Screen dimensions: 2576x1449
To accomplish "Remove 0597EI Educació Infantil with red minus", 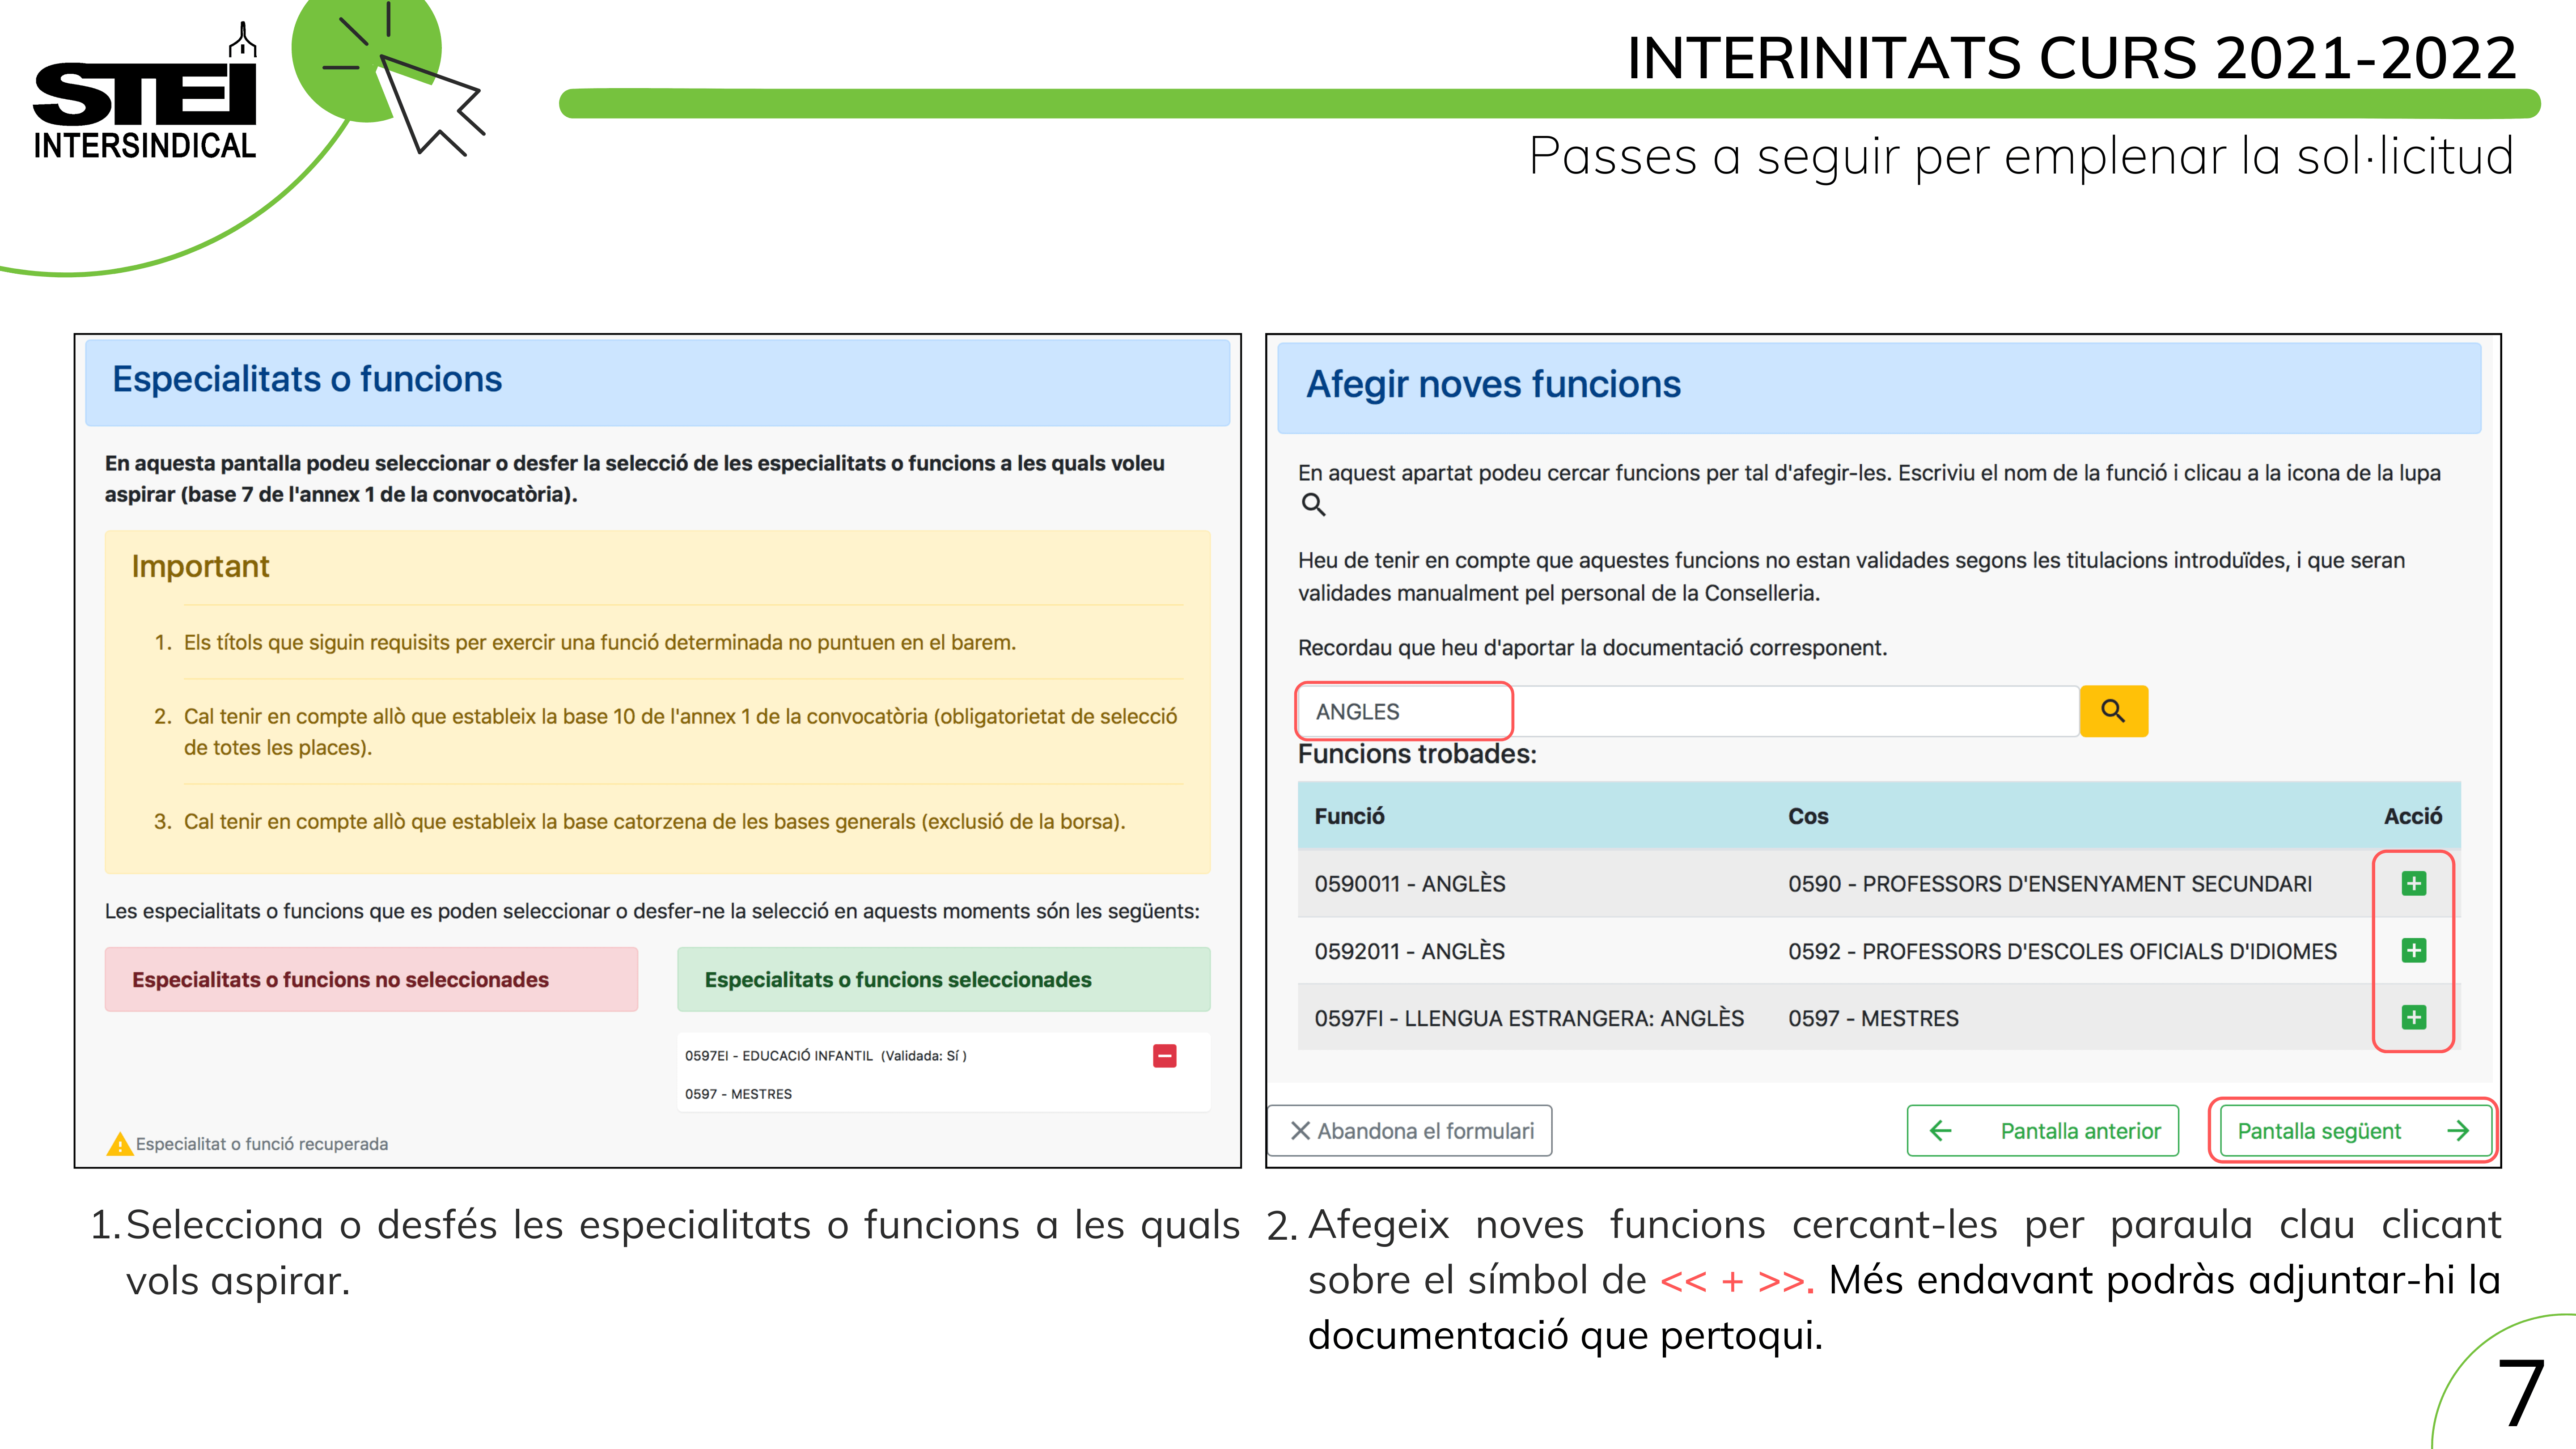I will 1164,1055.
